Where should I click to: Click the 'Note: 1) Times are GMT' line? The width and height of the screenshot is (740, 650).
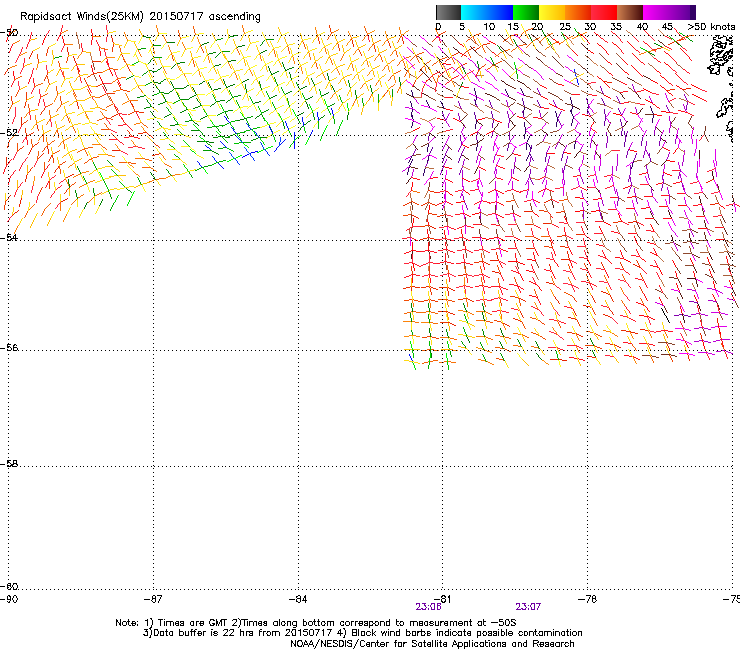[316, 623]
